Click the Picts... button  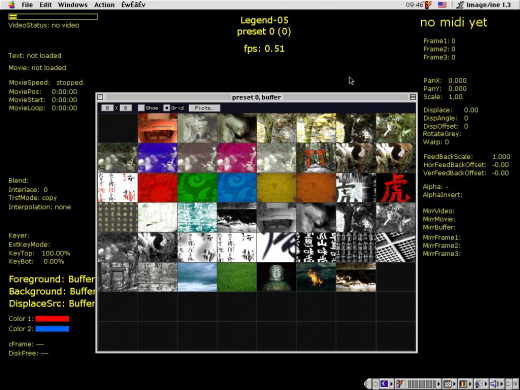pyautogui.click(x=204, y=108)
